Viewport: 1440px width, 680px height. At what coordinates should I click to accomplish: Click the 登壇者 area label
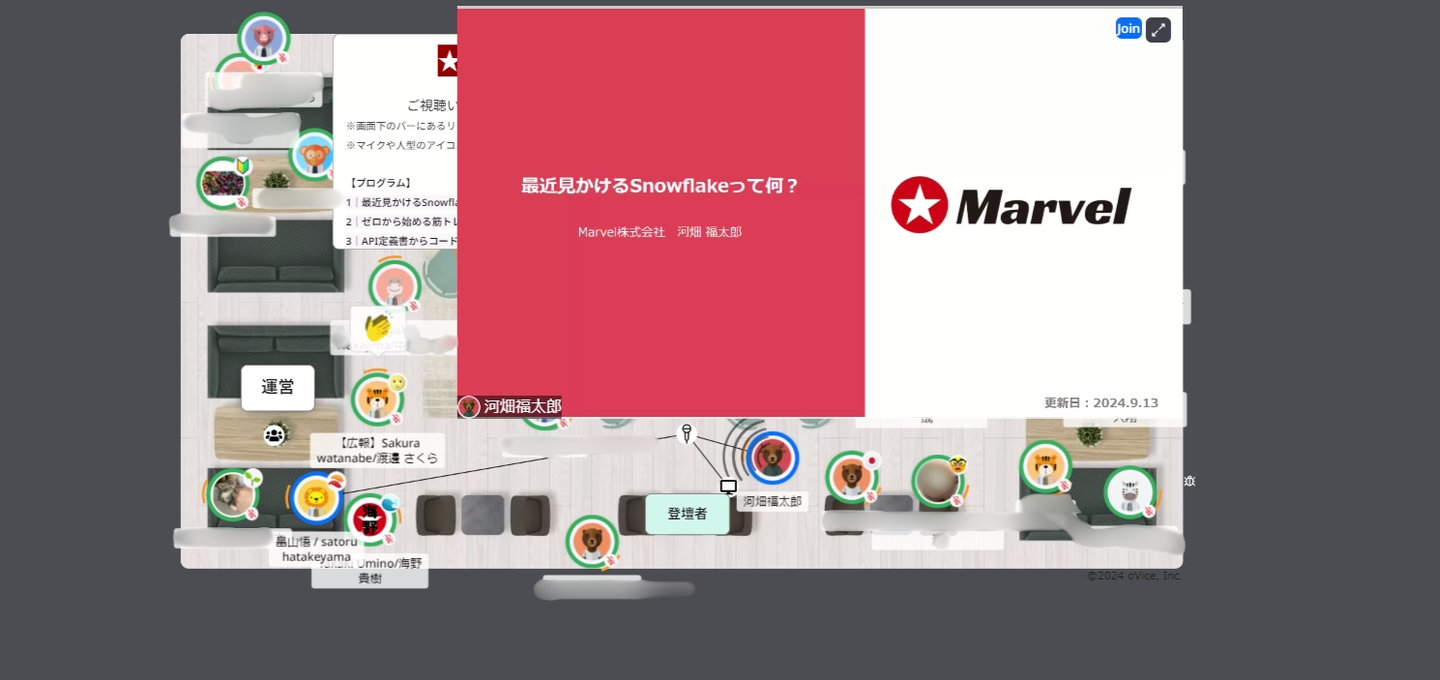coord(687,514)
